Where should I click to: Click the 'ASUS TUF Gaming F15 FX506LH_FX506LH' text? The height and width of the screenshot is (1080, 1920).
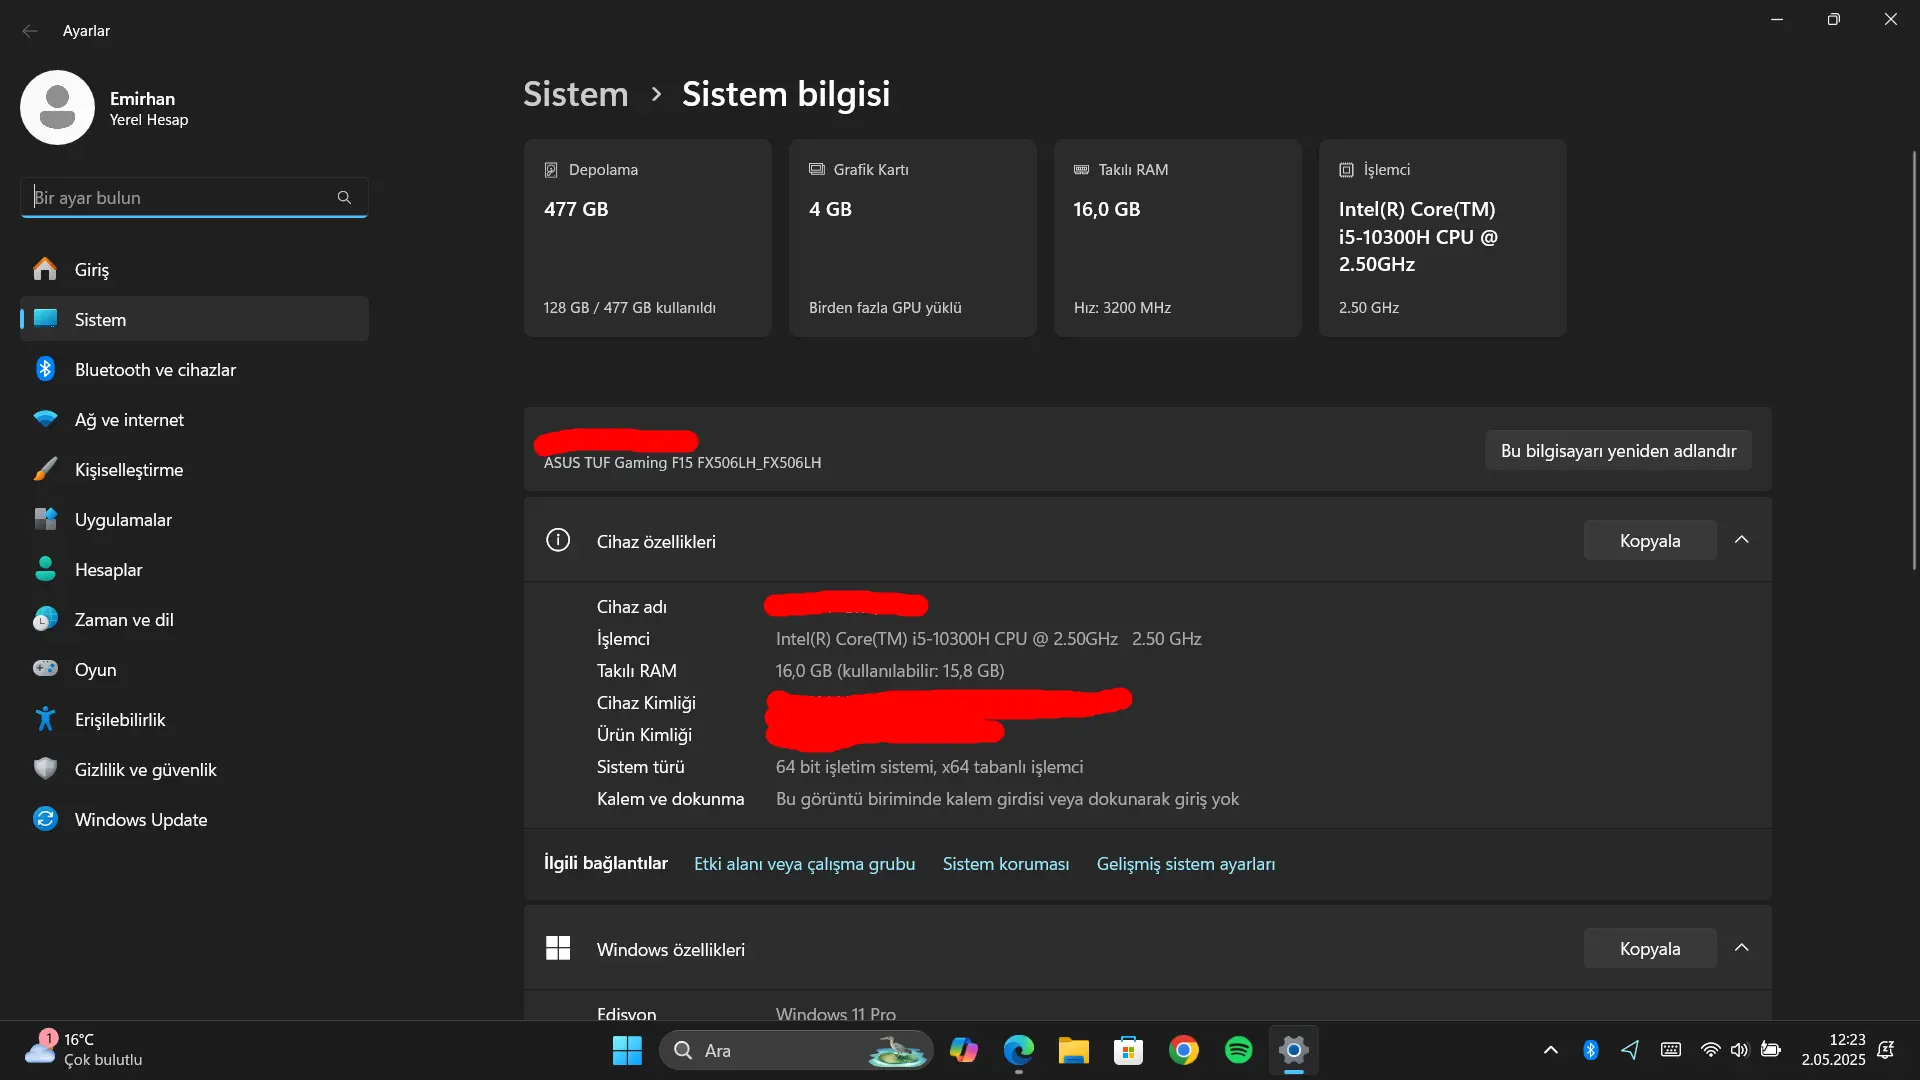pyautogui.click(x=682, y=462)
